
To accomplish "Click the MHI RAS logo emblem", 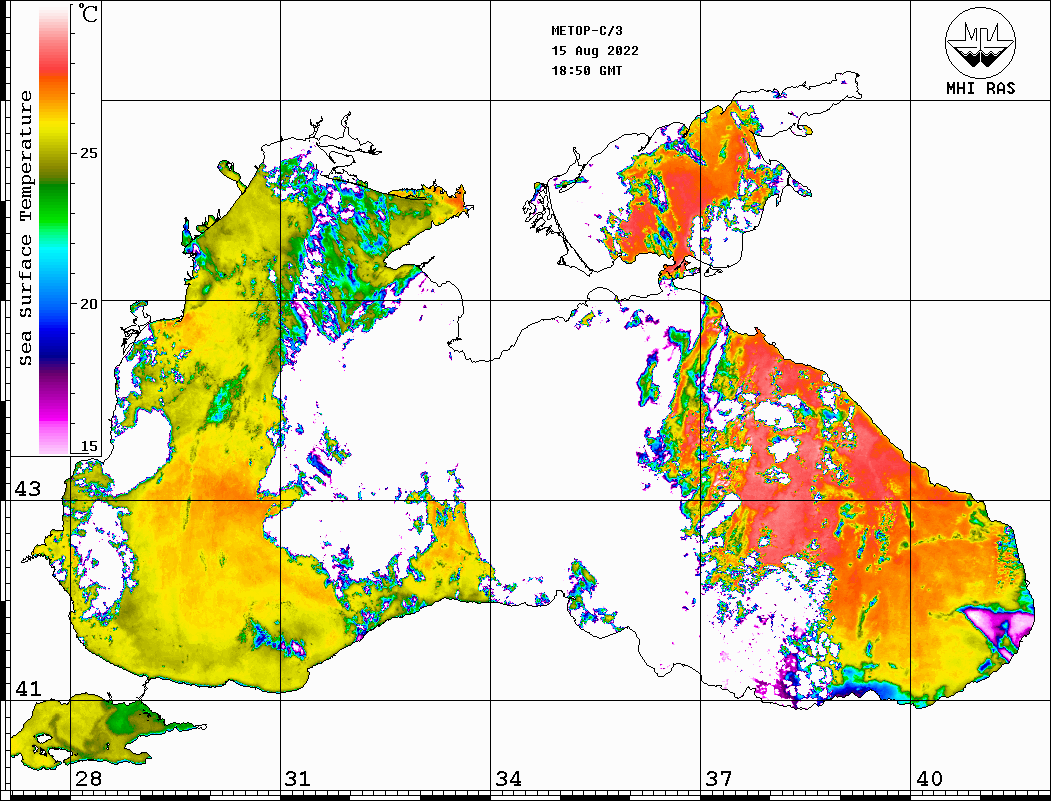I will (980, 42).
